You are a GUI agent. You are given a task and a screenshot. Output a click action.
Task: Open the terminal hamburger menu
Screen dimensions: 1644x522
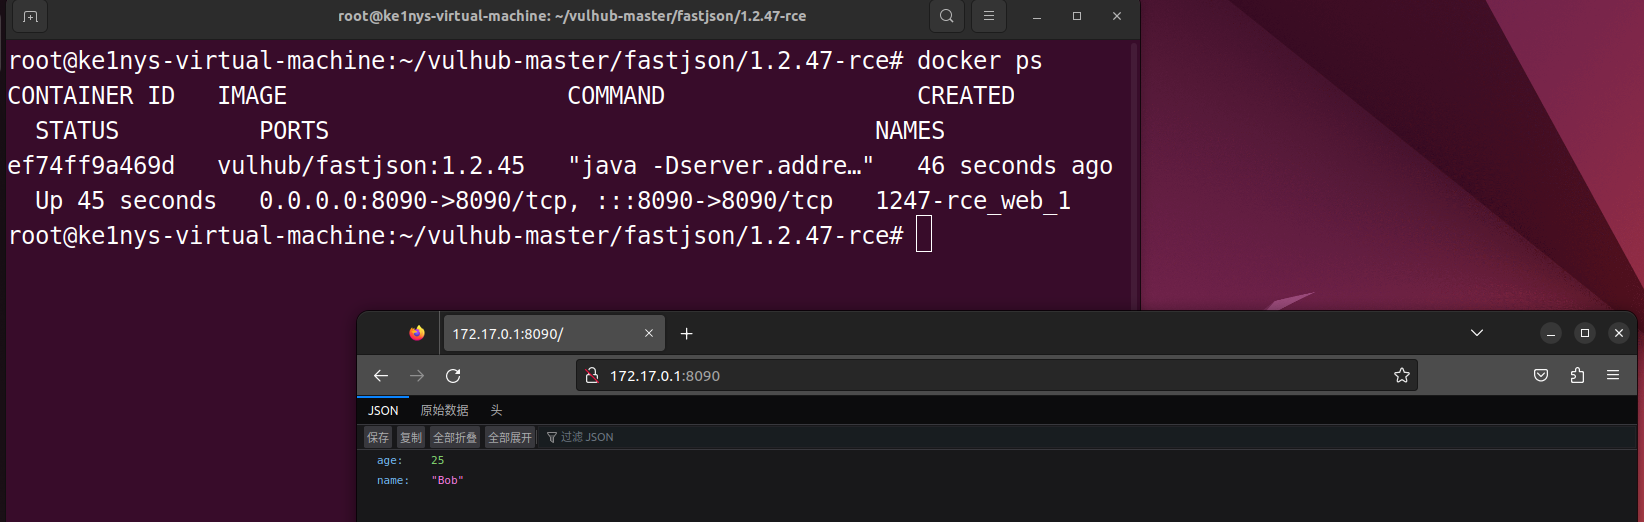(x=988, y=16)
